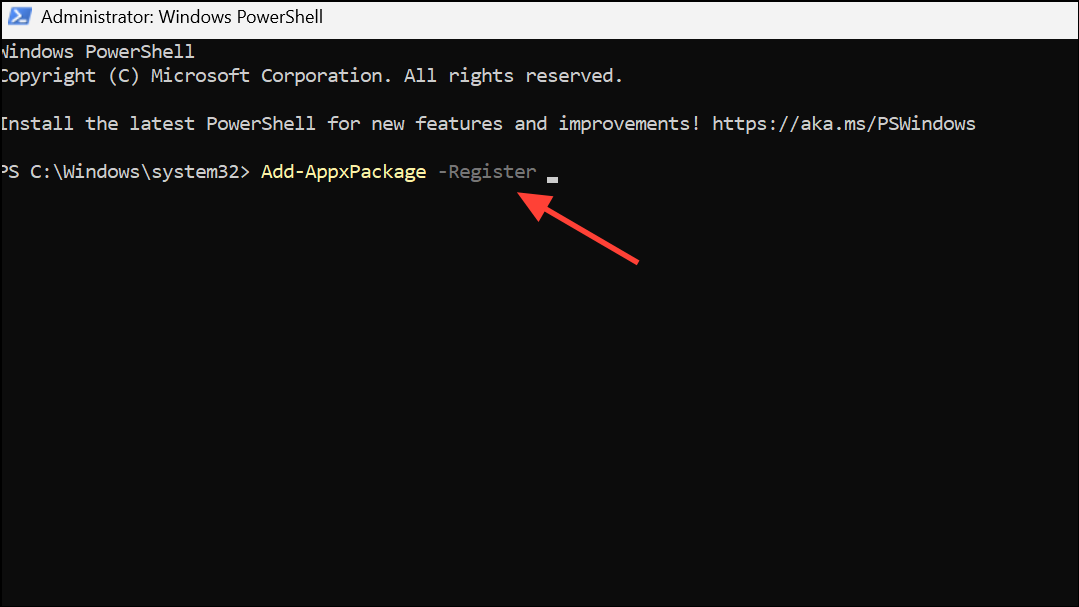This screenshot has height=607, width=1079.
Task: Click the -Register parameter text
Action: tap(487, 172)
